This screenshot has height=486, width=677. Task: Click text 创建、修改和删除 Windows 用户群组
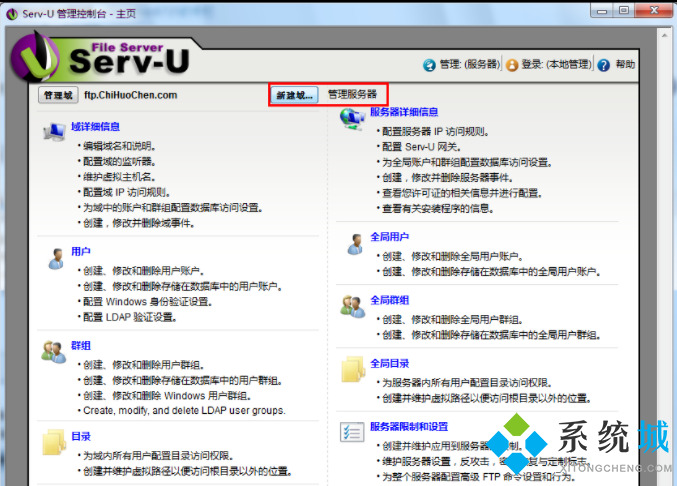tap(167, 396)
